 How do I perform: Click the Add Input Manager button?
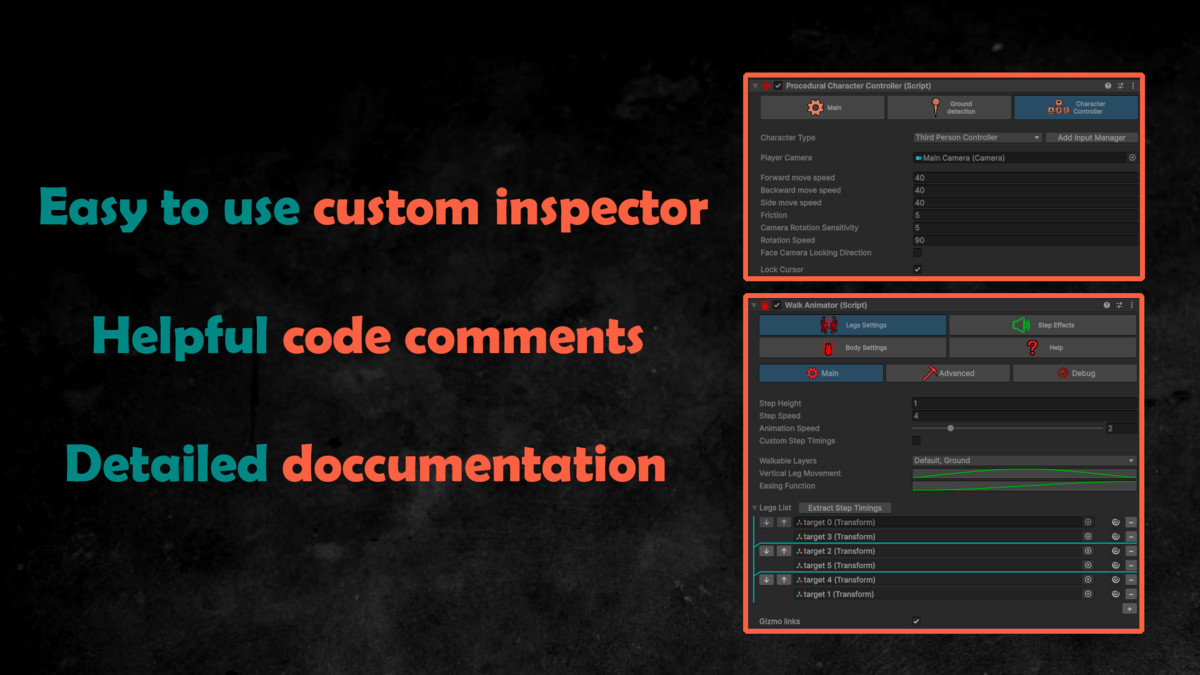click(x=1092, y=138)
